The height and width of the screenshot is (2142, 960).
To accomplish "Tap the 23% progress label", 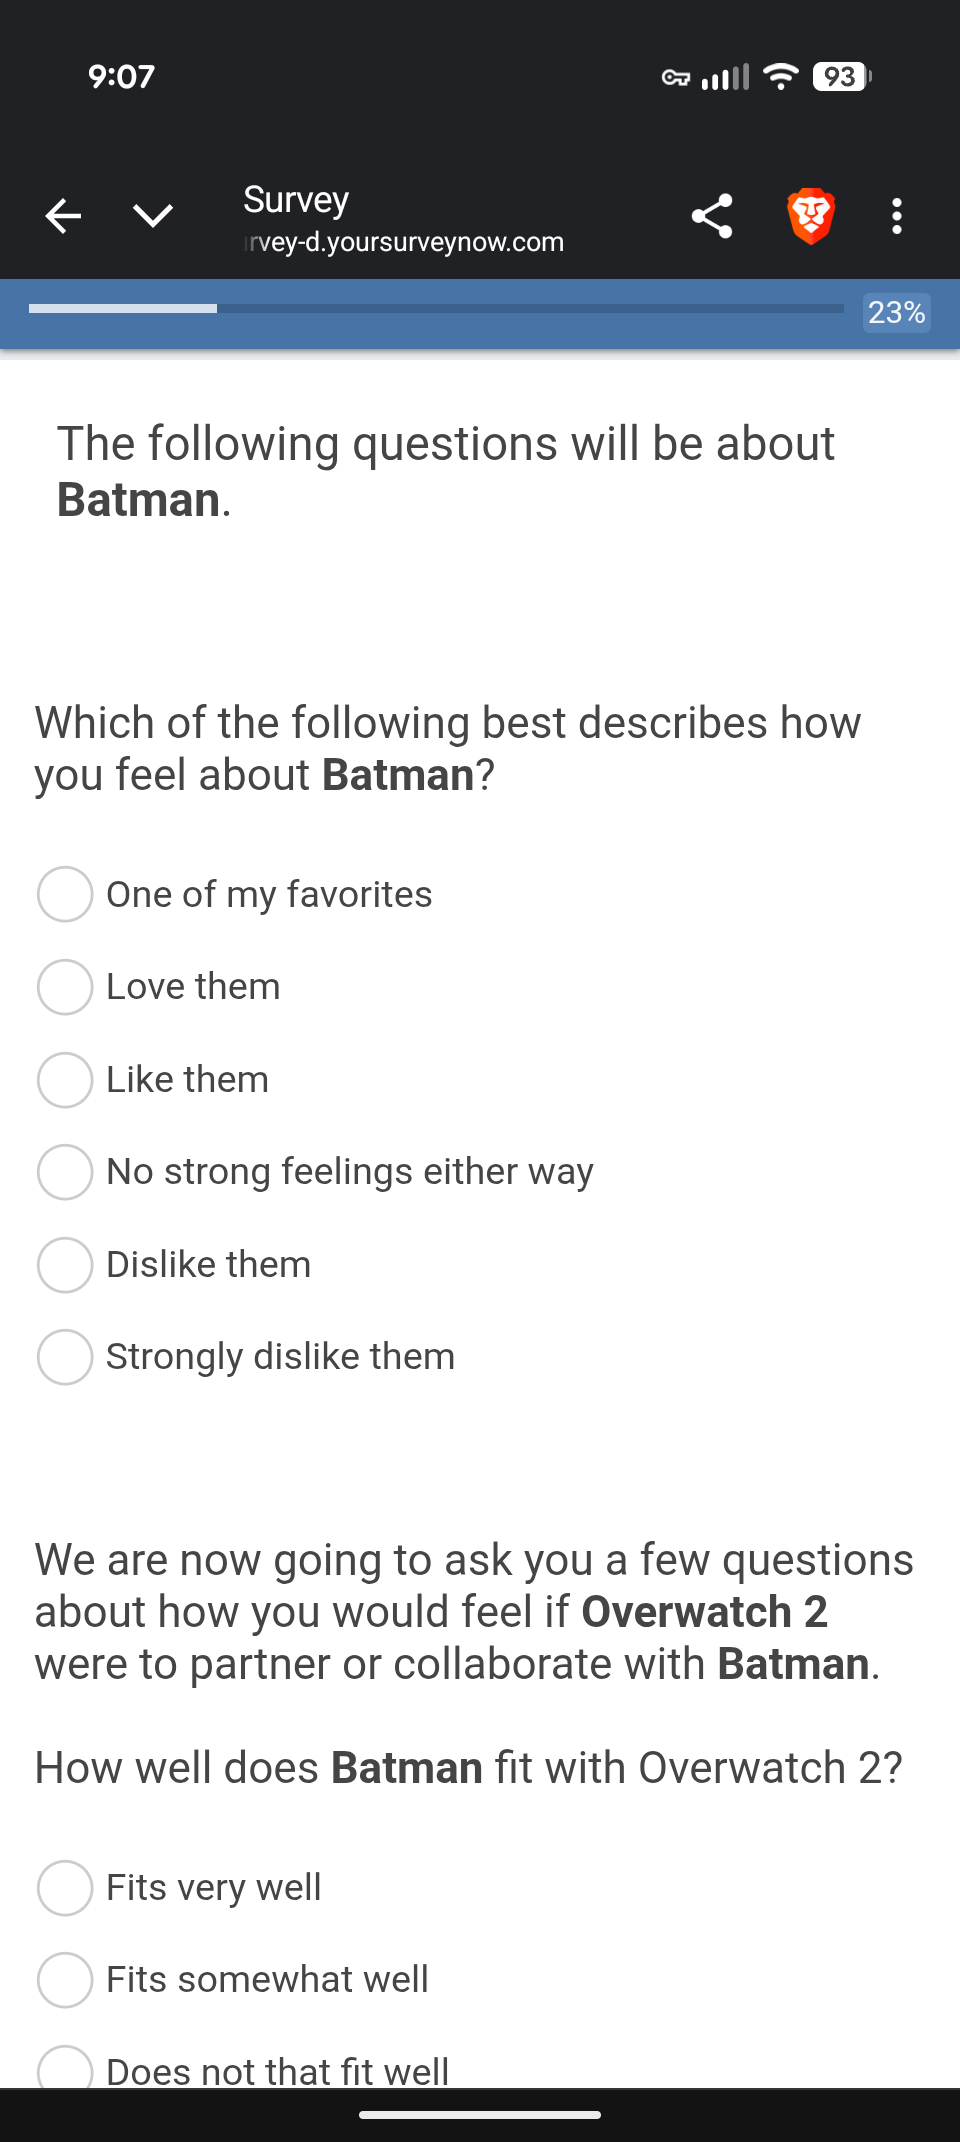I will click(x=897, y=312).
